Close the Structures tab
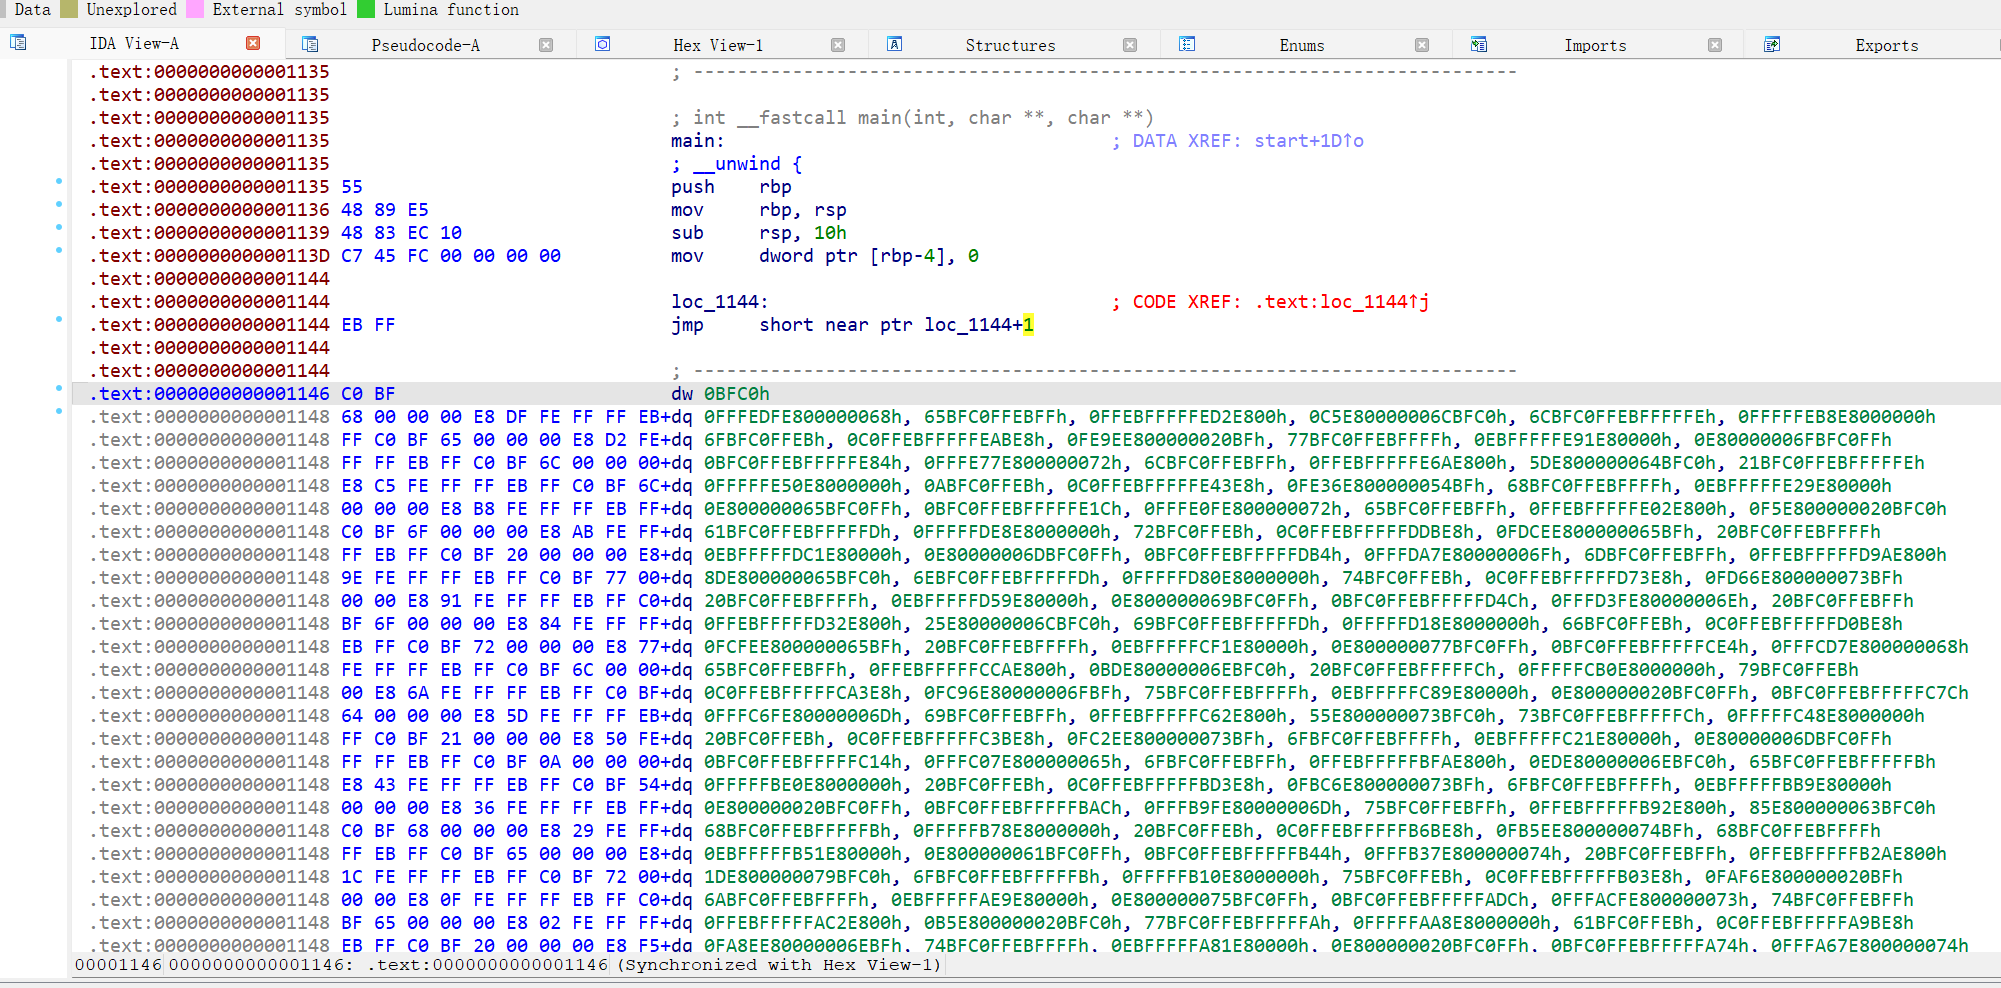Image resolution: width=2001 pixels, height=988 pixels. click(x=1130, y=45)
